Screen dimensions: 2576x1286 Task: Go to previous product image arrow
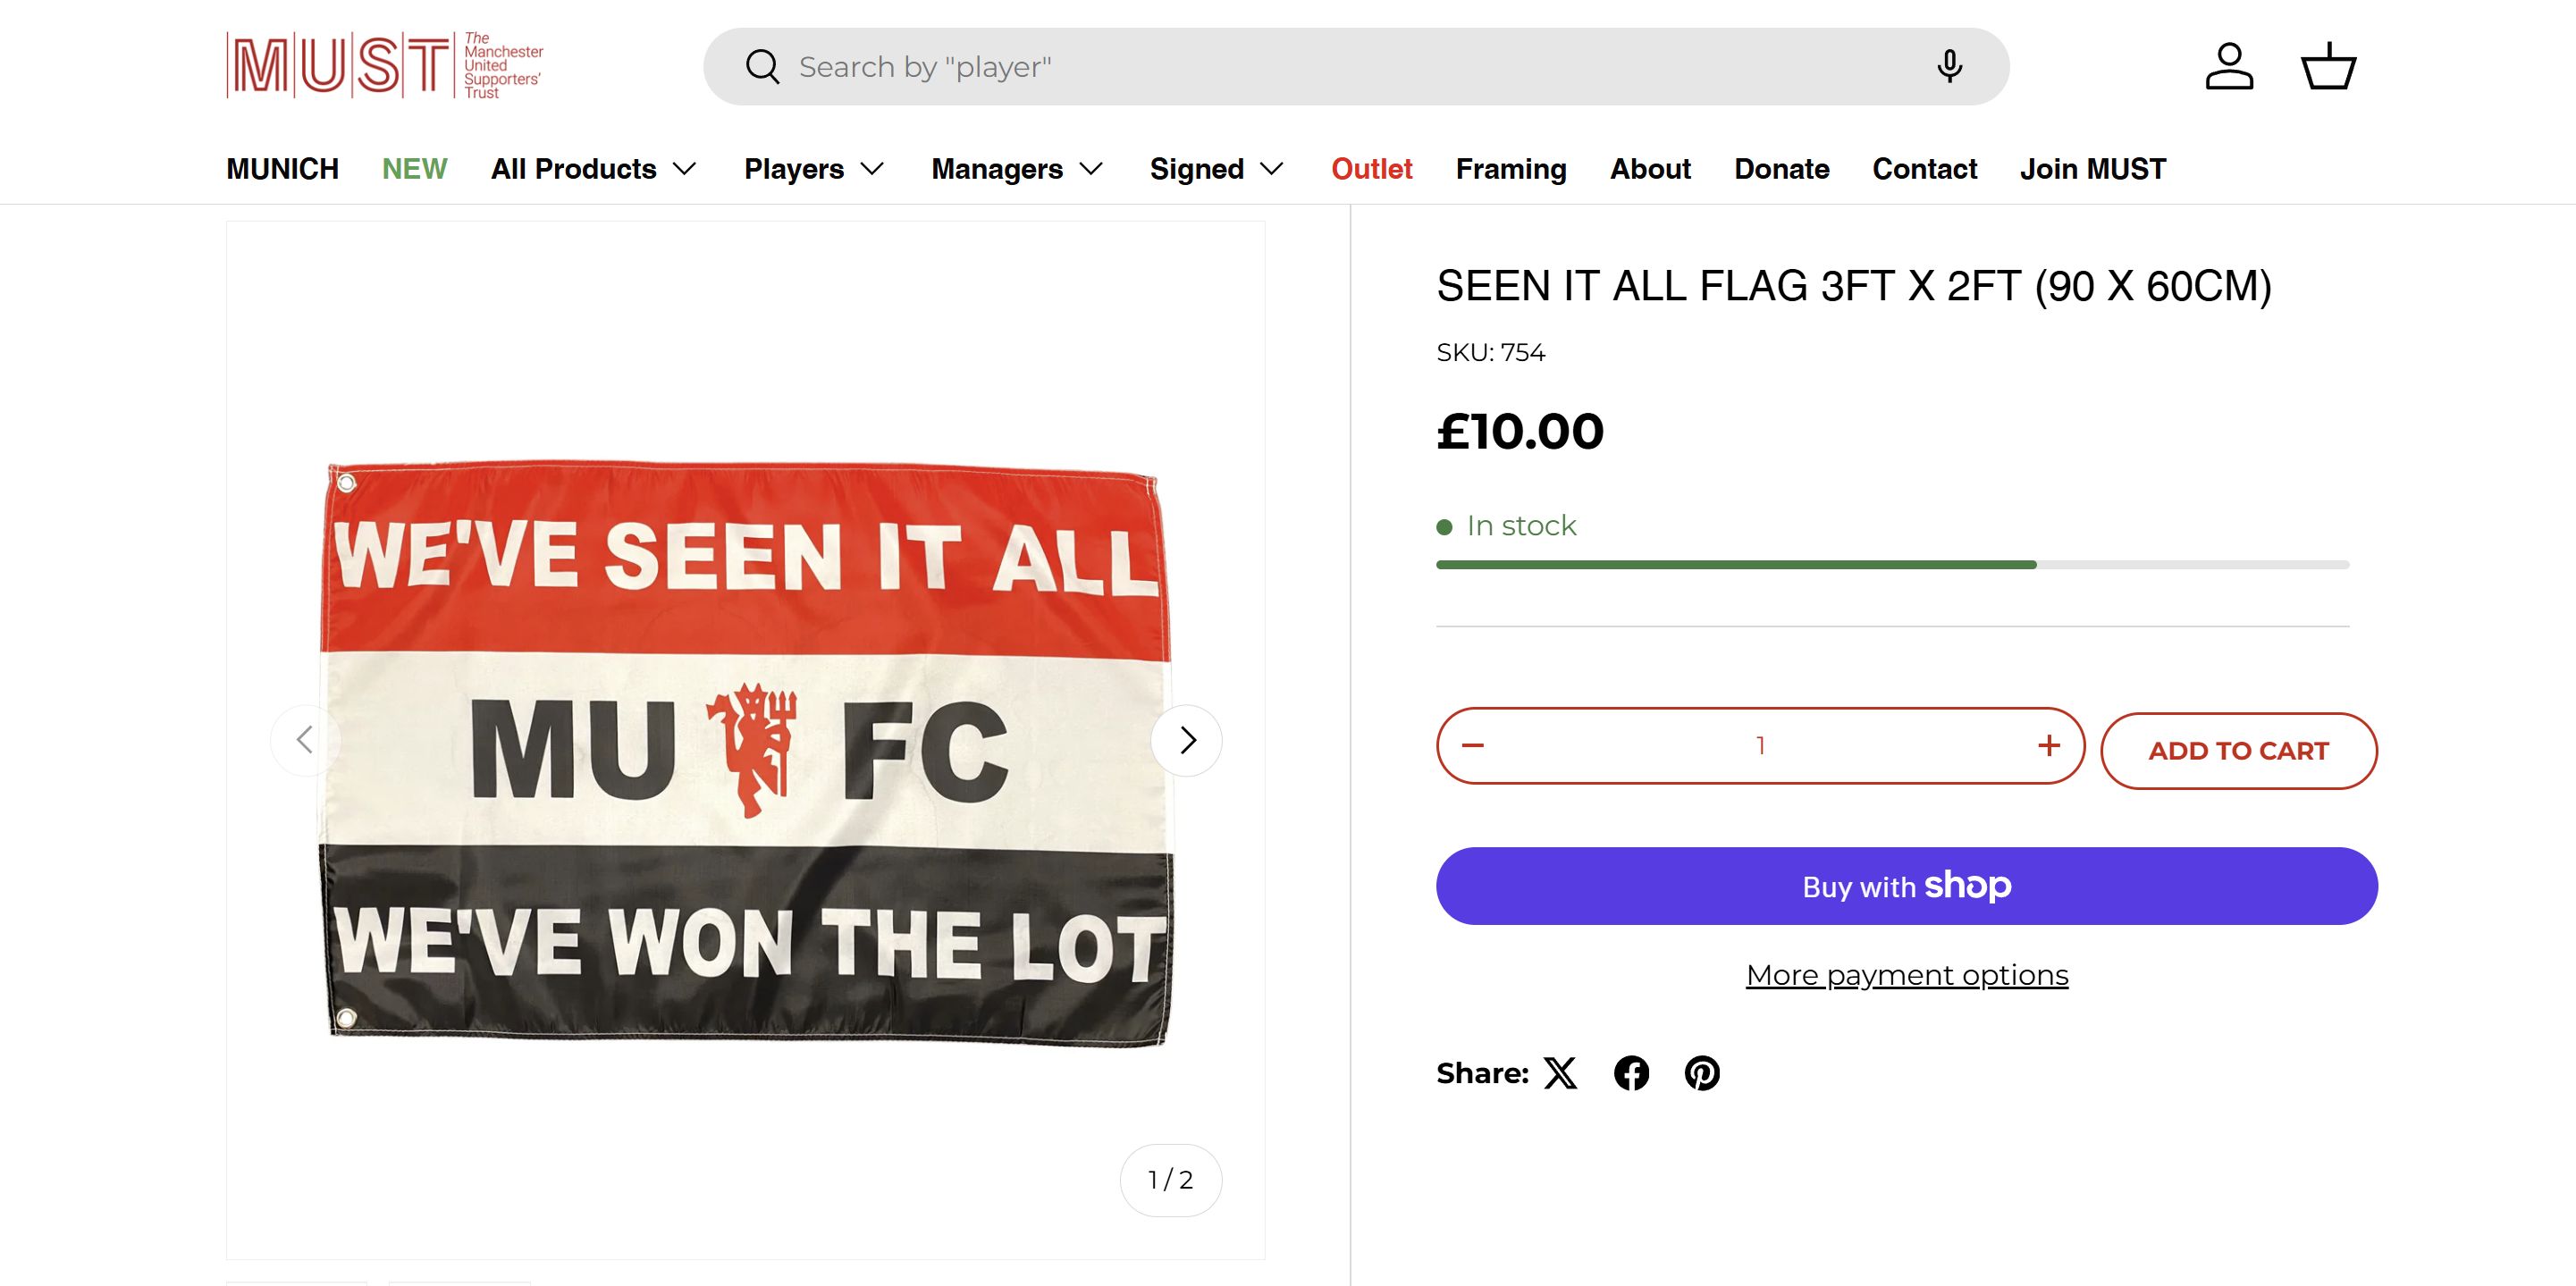pos(305,740)
